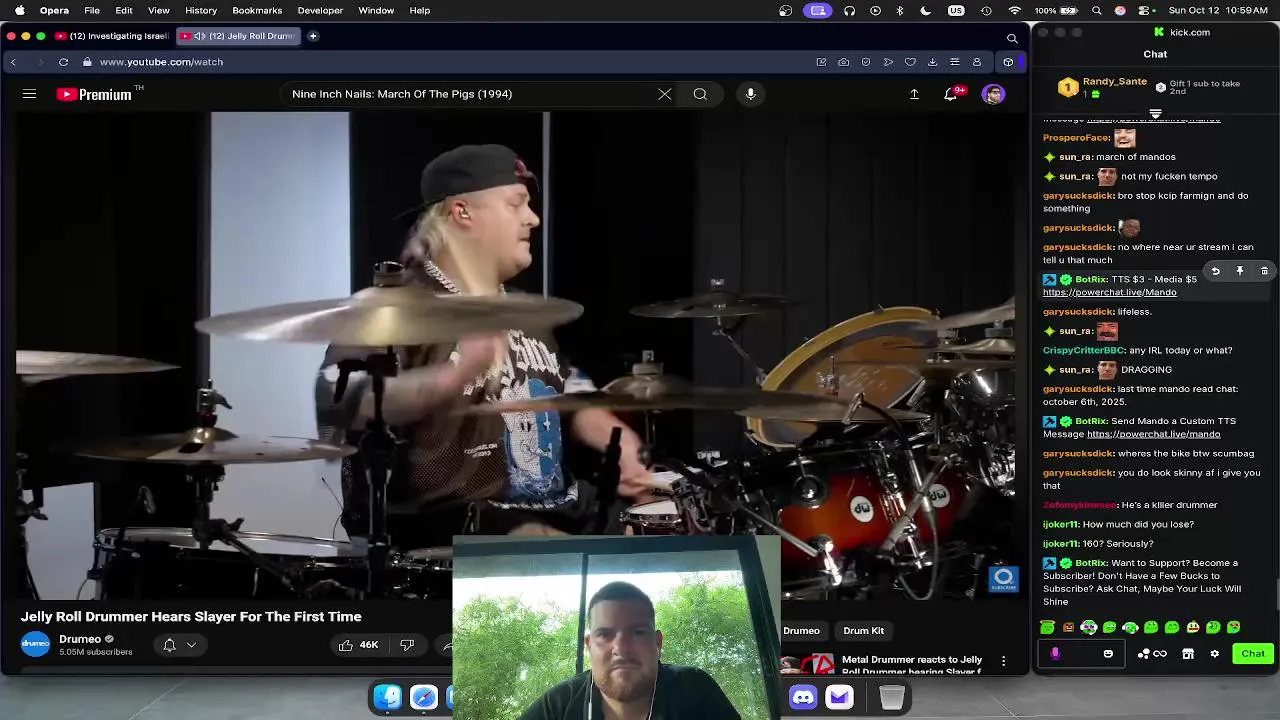The width and height of the screenshot is (1280, 720).
Task: Click Opera flow send arrow icon
Action: click(888, 62)
